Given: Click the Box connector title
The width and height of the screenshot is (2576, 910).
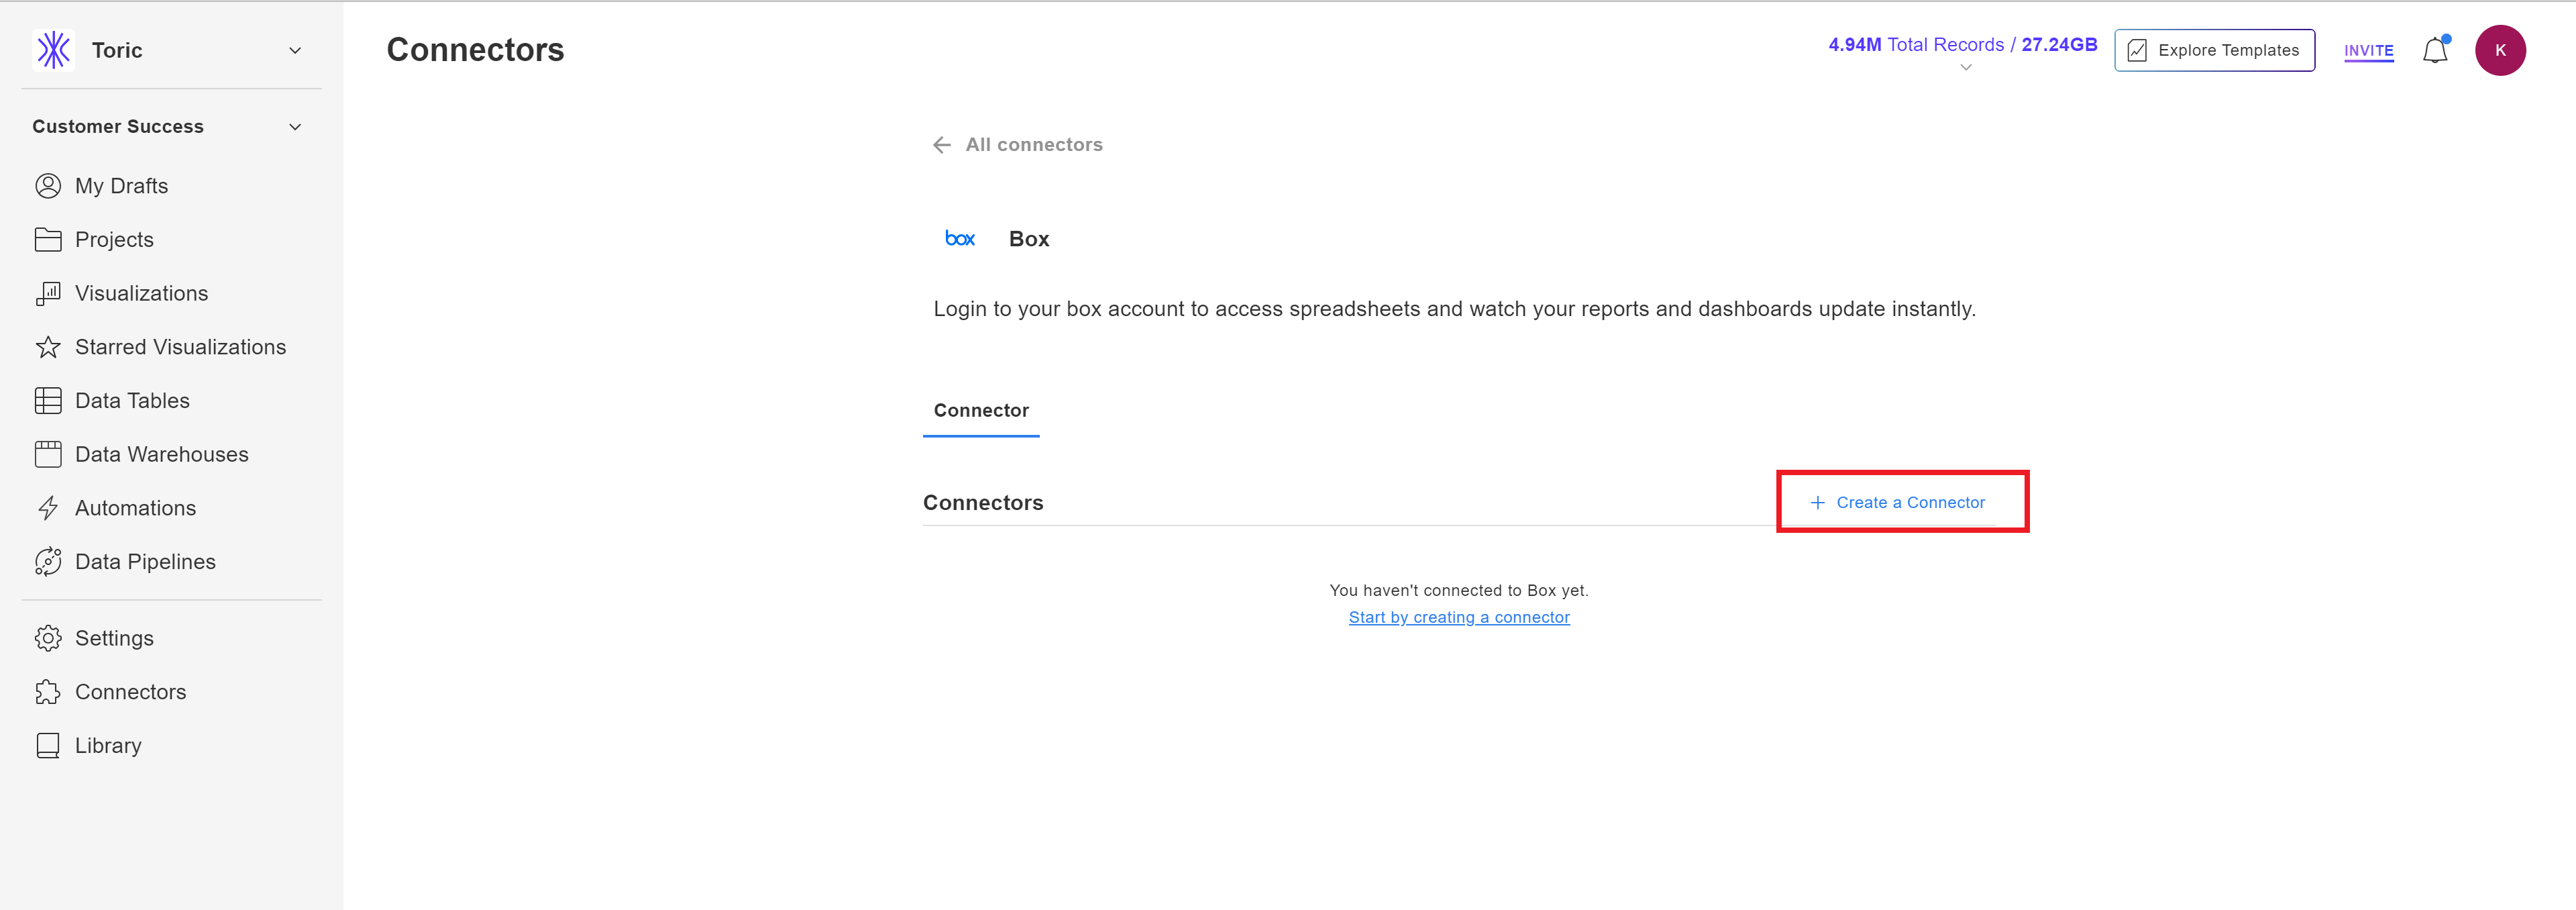Looking at the screenshot, I should [1029, 239].
